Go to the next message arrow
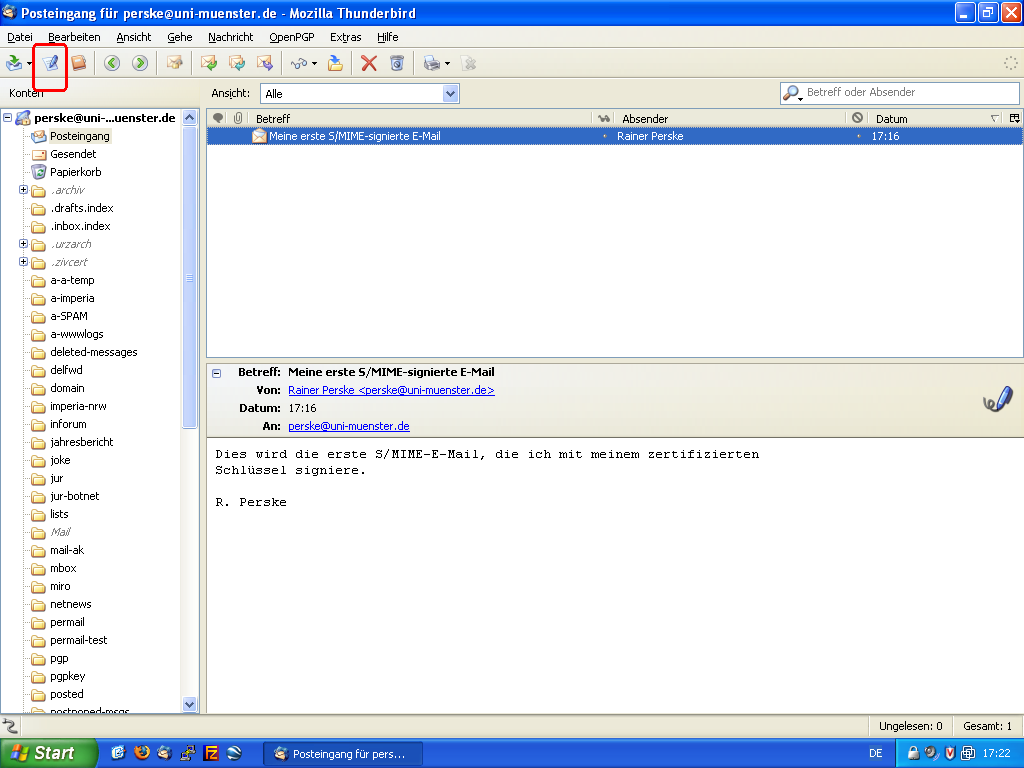The height and width of the screenshot is (768, 1024). pos(140,63)
